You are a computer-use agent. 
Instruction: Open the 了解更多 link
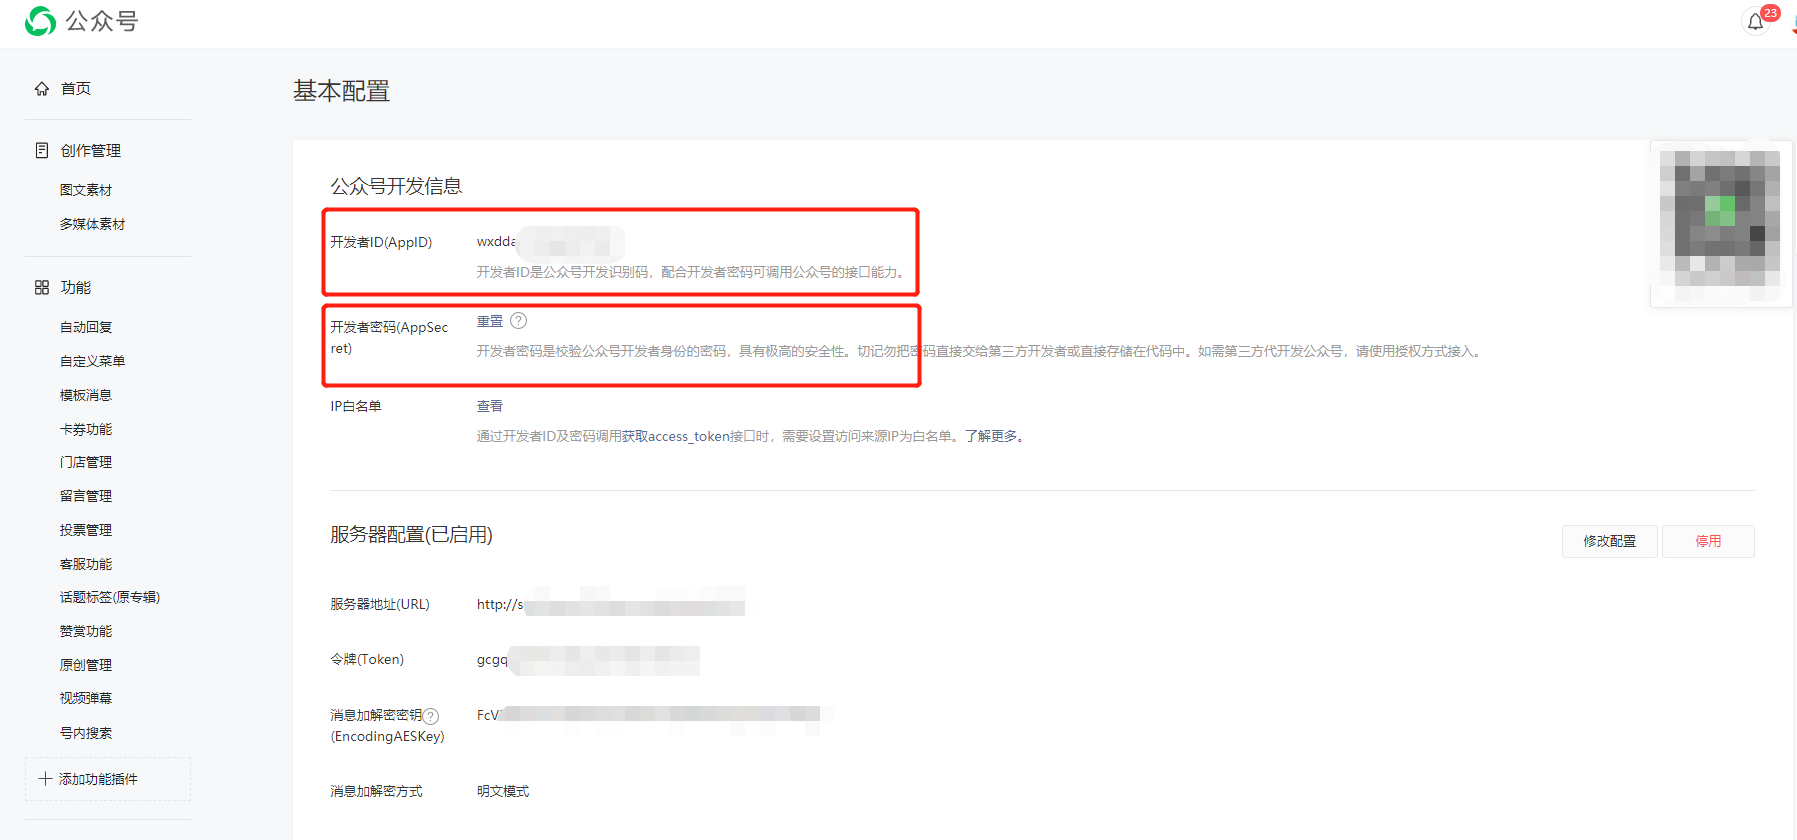(x=992, y=436)
